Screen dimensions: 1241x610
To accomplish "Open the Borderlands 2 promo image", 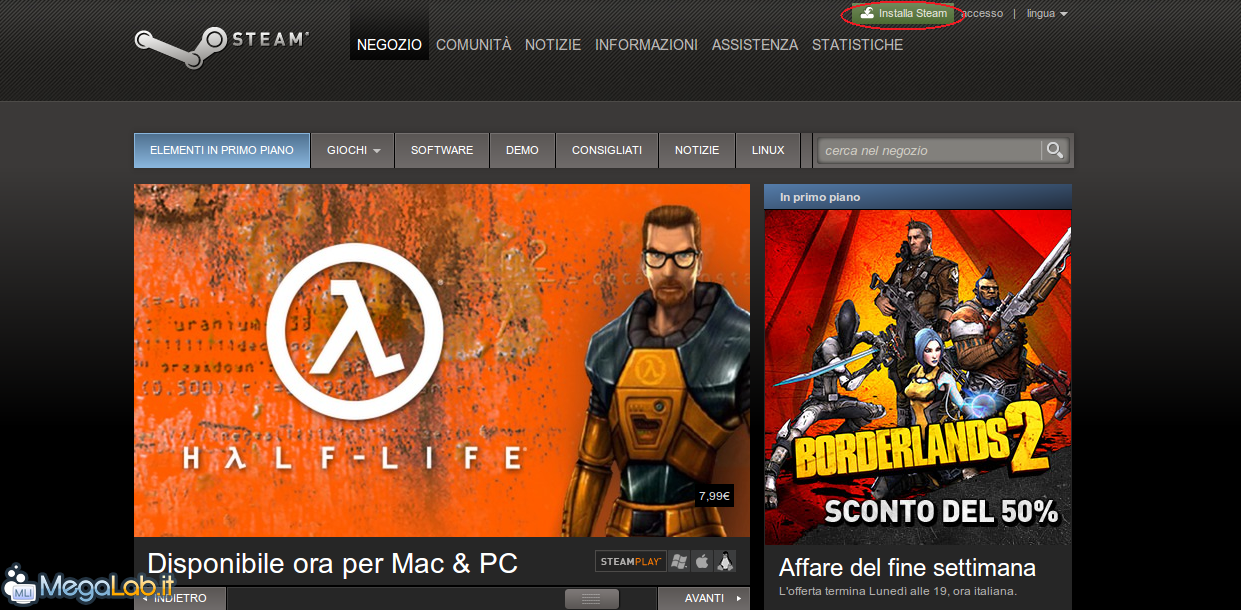I will [918, 377].
